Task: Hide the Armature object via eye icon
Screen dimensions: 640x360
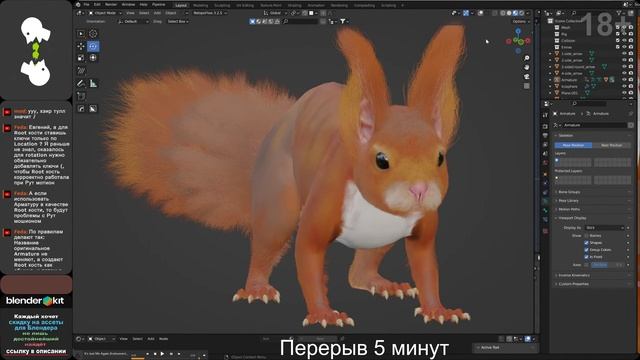Action: point(624,80)
